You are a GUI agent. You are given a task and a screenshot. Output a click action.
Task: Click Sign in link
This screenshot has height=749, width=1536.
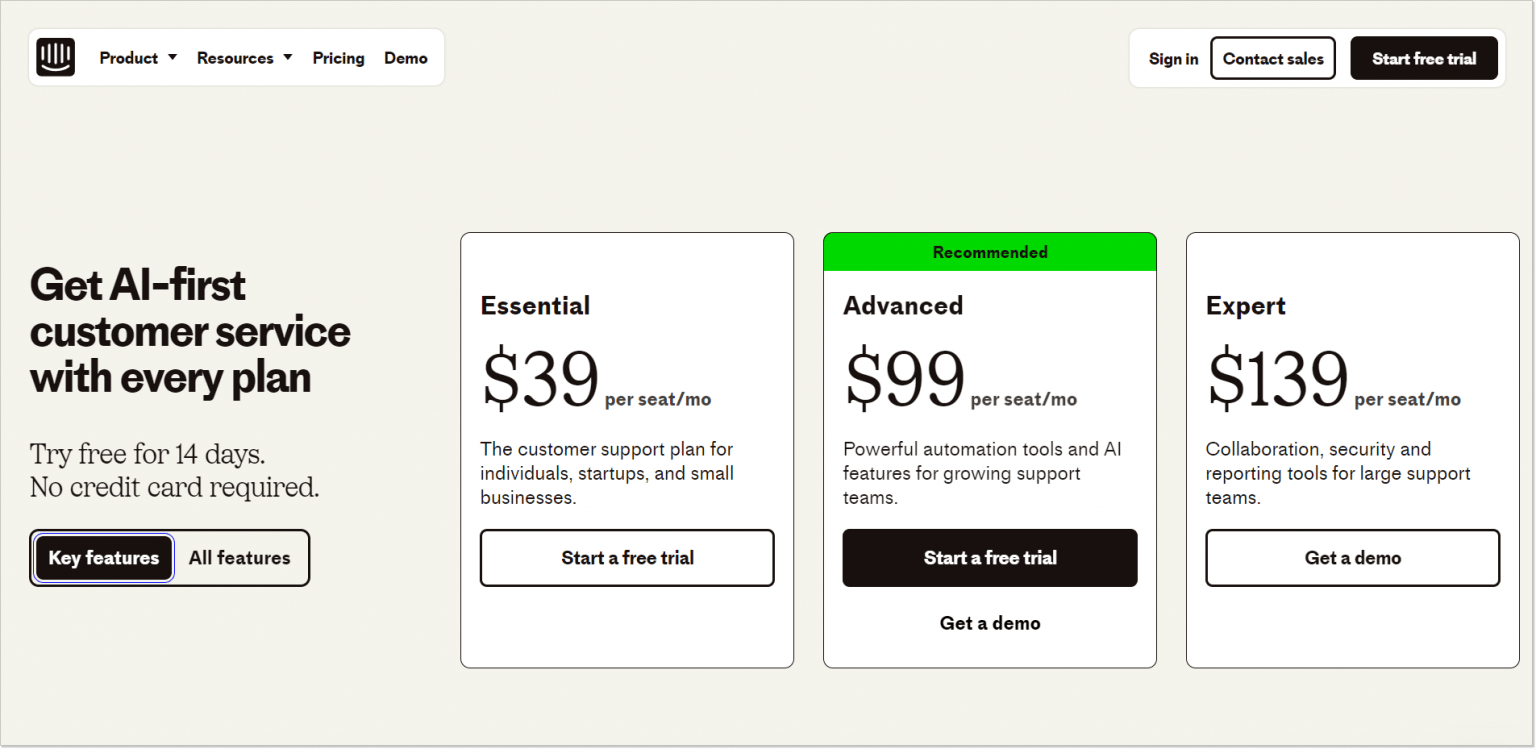pyautogui.click(x=1173, y=58)
